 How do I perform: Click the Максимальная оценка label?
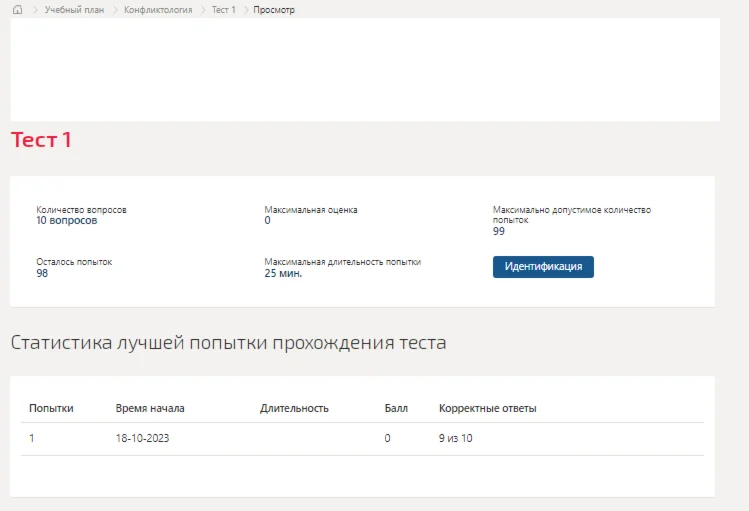(x=310, y=210)
